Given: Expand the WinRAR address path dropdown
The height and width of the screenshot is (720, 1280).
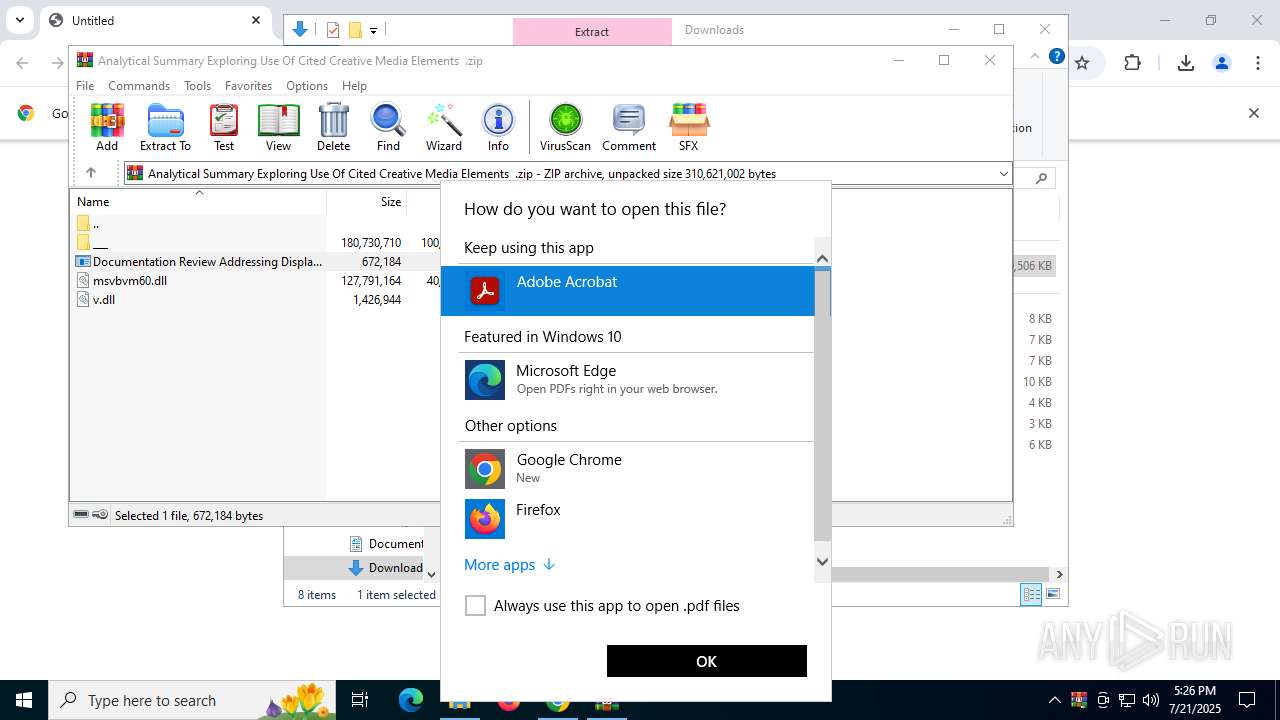Looking at the screenshot, I should click(x=1003, y=174).
